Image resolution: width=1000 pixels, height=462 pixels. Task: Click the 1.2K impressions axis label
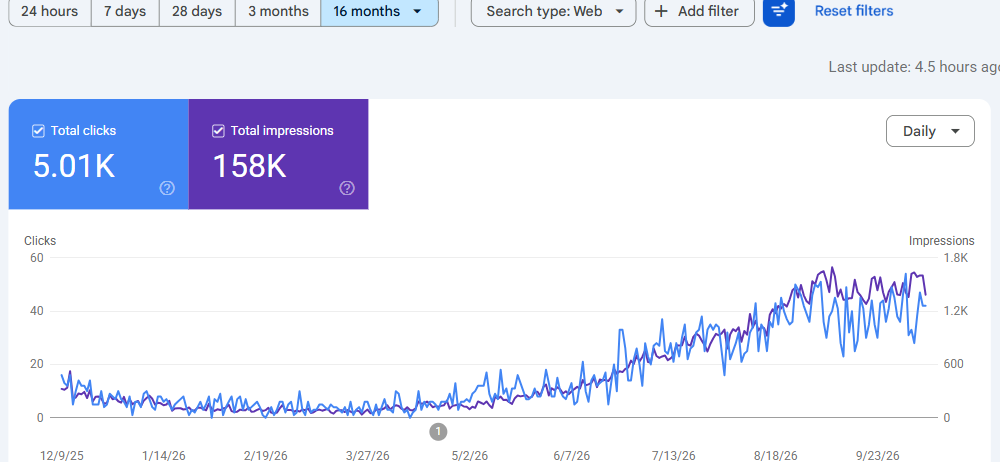957,311
